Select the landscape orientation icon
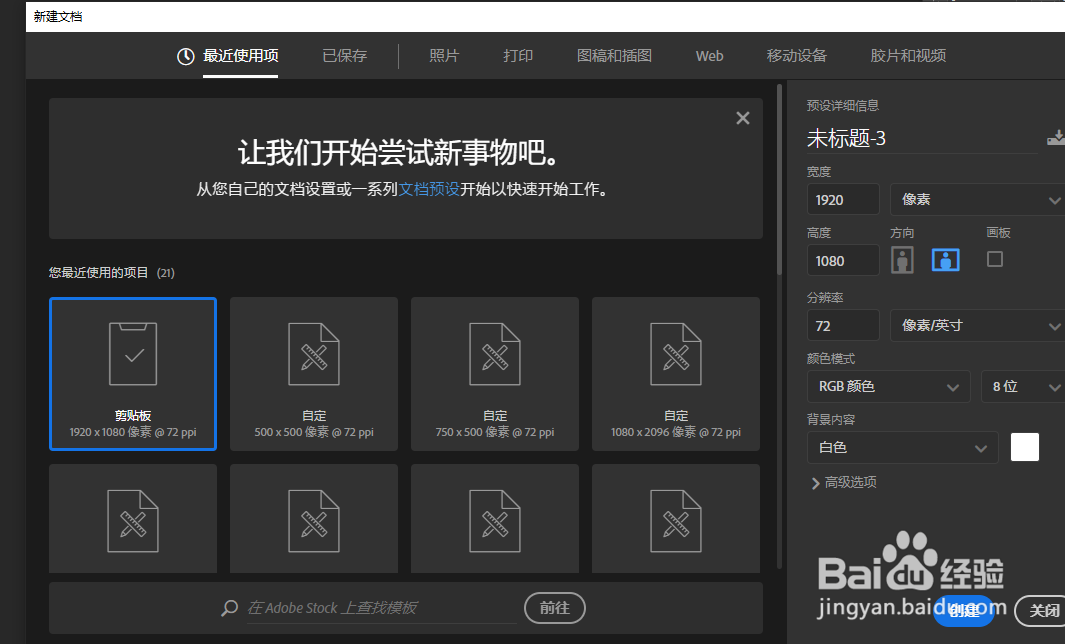Screen dimensions: 1065x644 [x=945, y=260]
